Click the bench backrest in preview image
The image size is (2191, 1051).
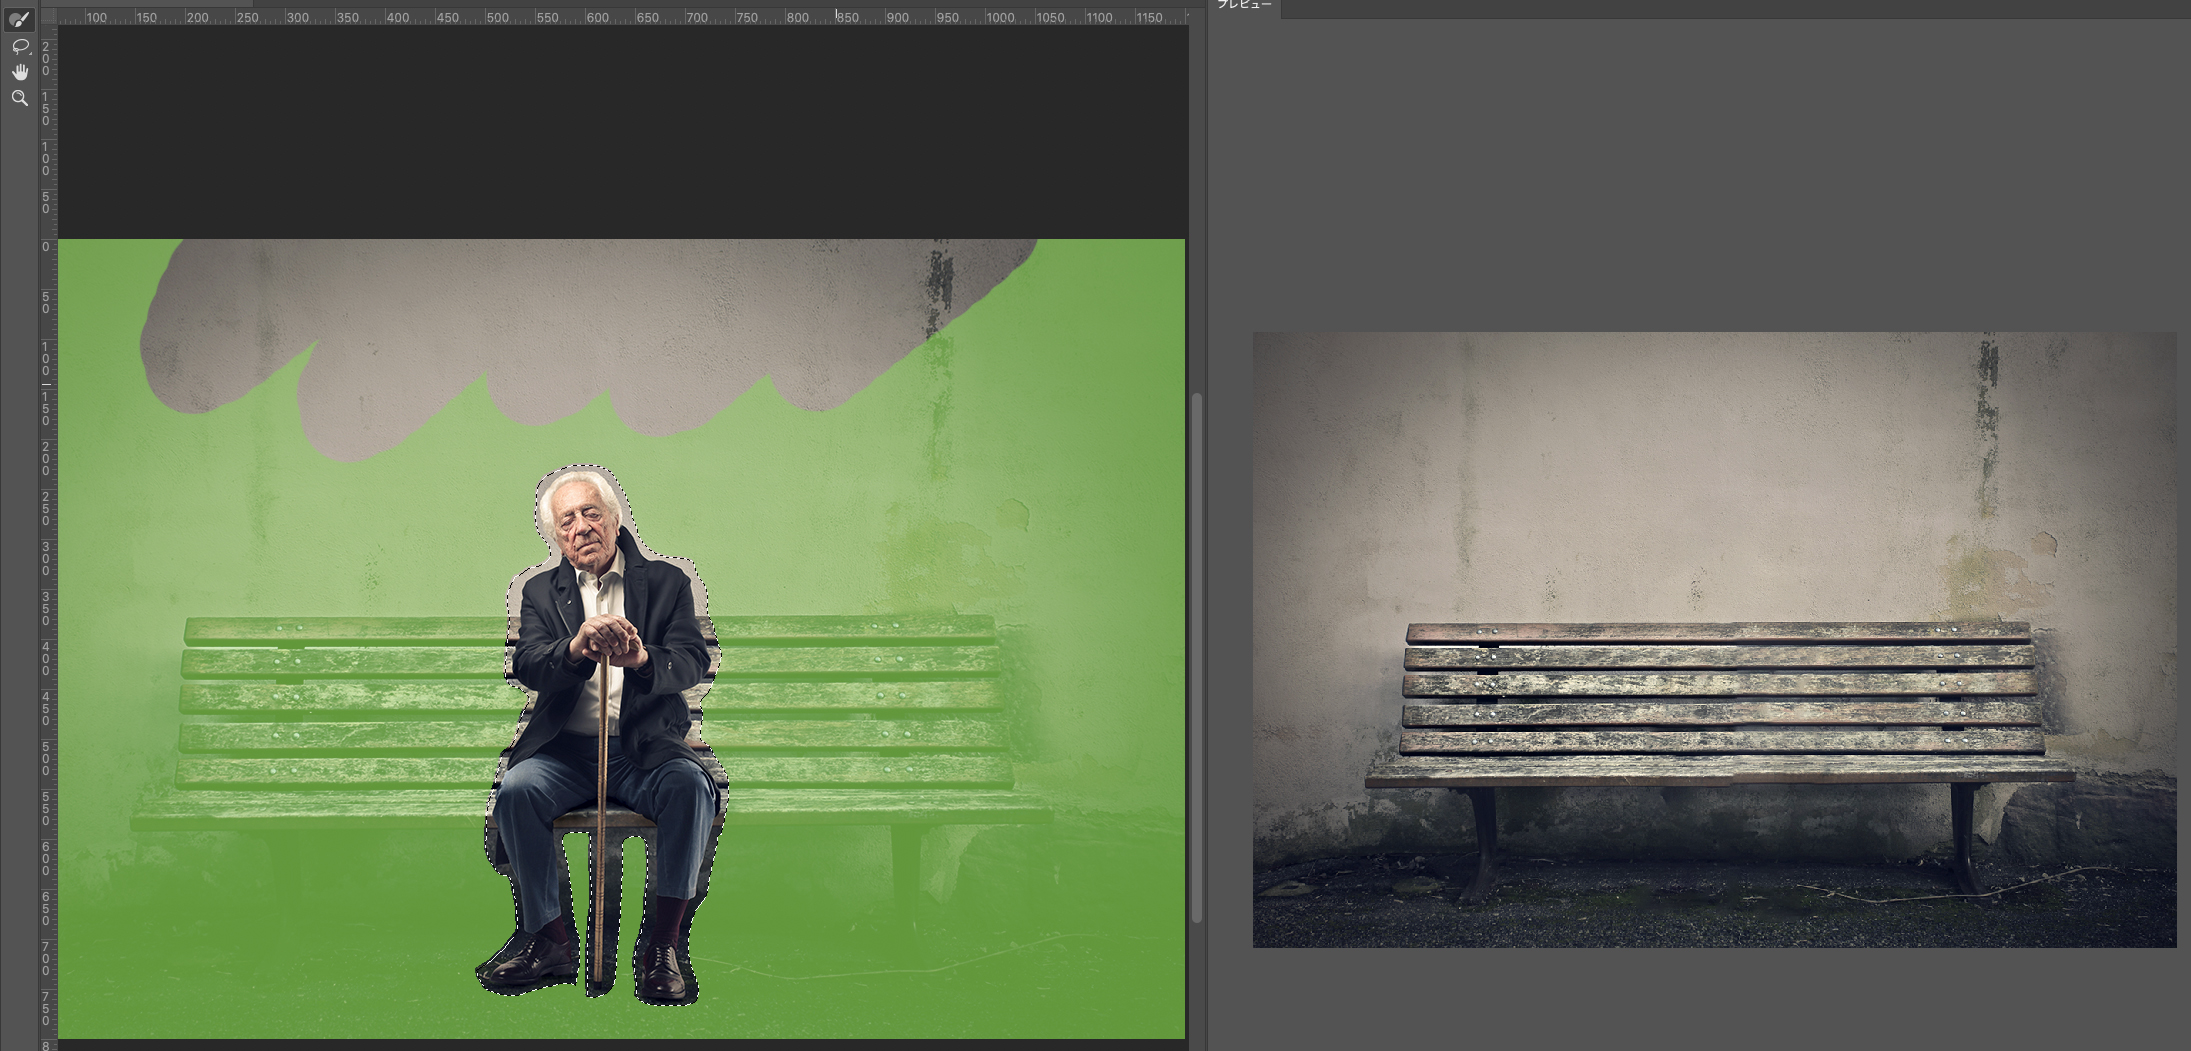click(1720, 686)
